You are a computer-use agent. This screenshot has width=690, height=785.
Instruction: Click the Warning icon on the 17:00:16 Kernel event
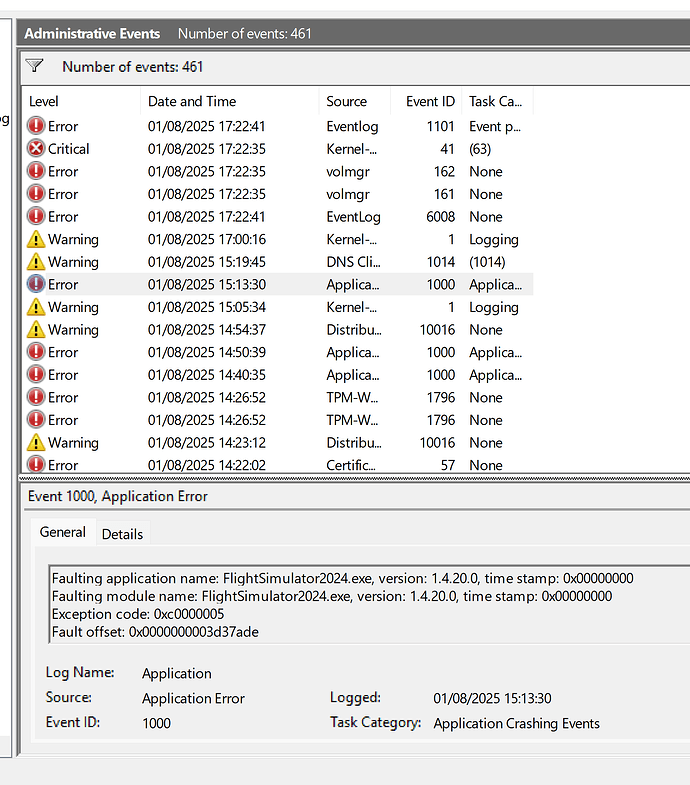[36, 240]
